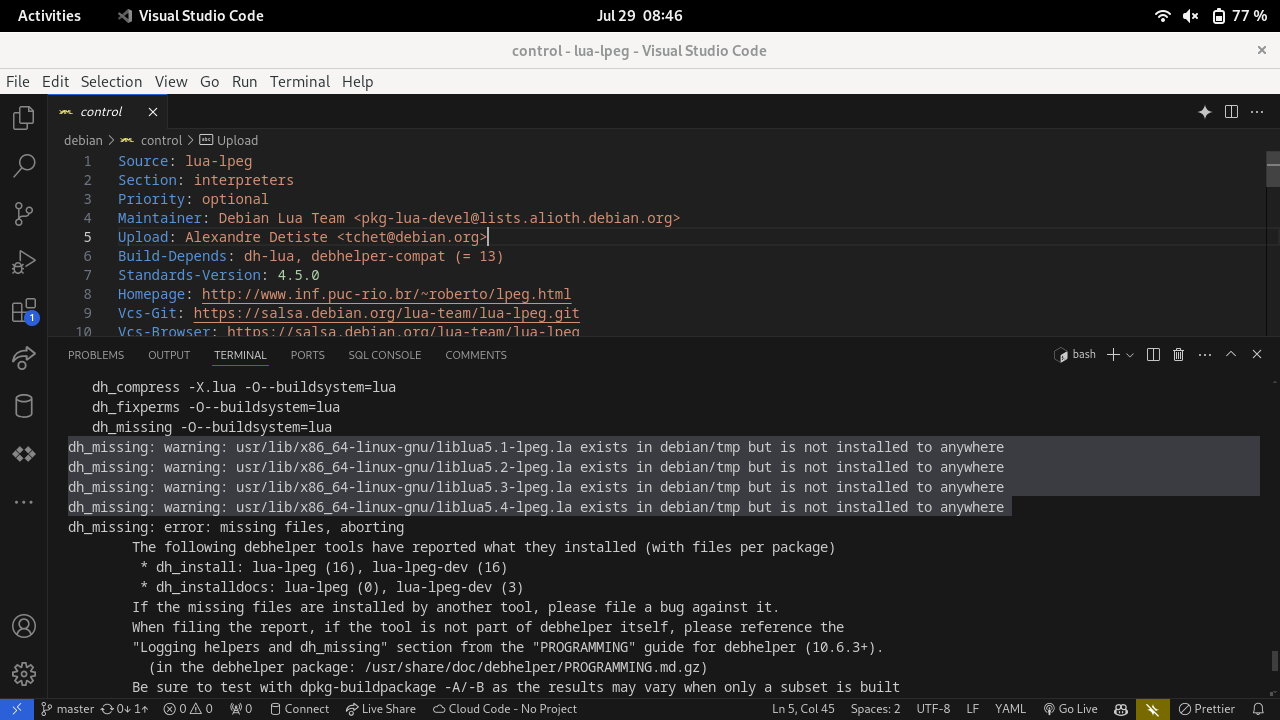This screenshot has height=720, width=1280.
Task: Open terminal panel More Actions ellipsis
Action: pyautogui.click(x=1205, y=355)
